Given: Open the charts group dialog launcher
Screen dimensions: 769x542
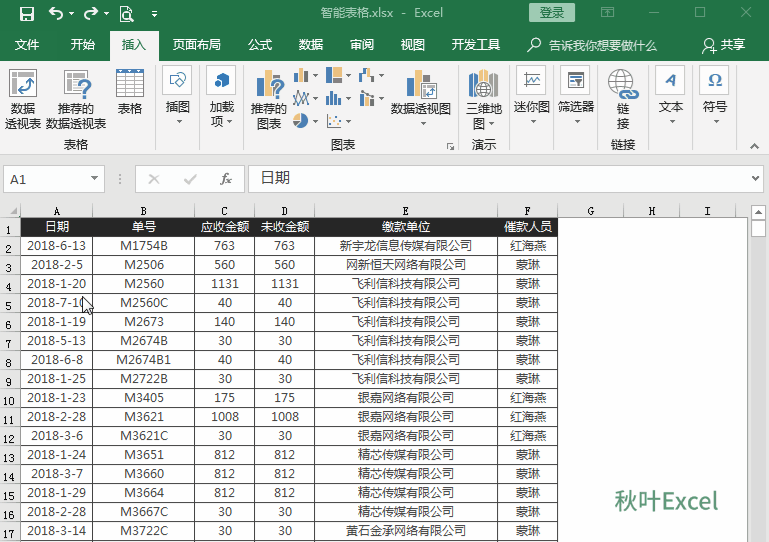Looking at the screenshot, I should (x=450, y=146).
